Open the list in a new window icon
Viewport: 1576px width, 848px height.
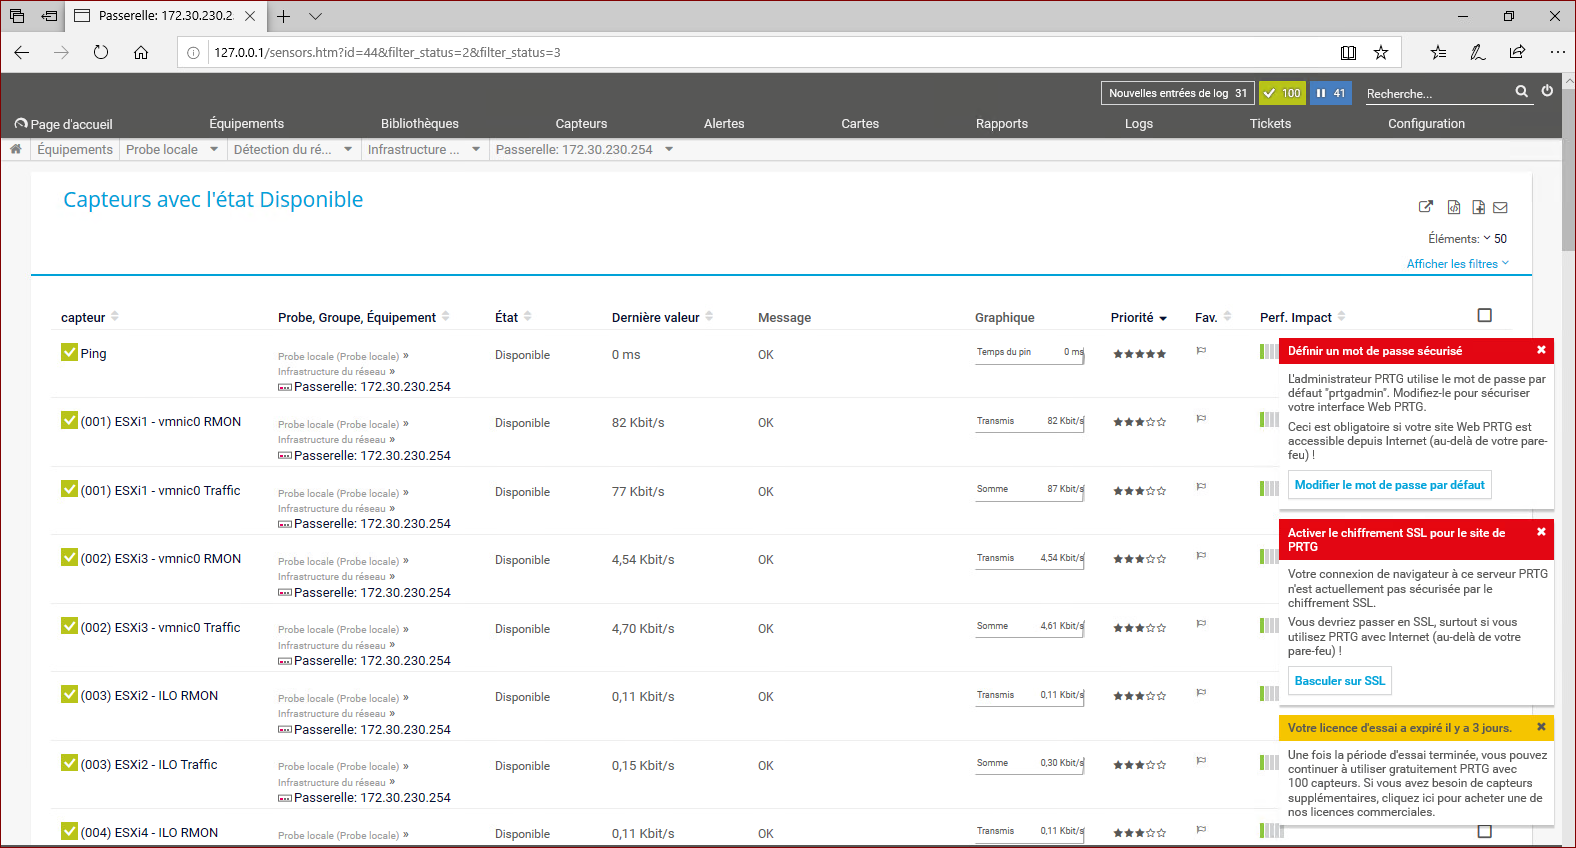coord(1426,207)
